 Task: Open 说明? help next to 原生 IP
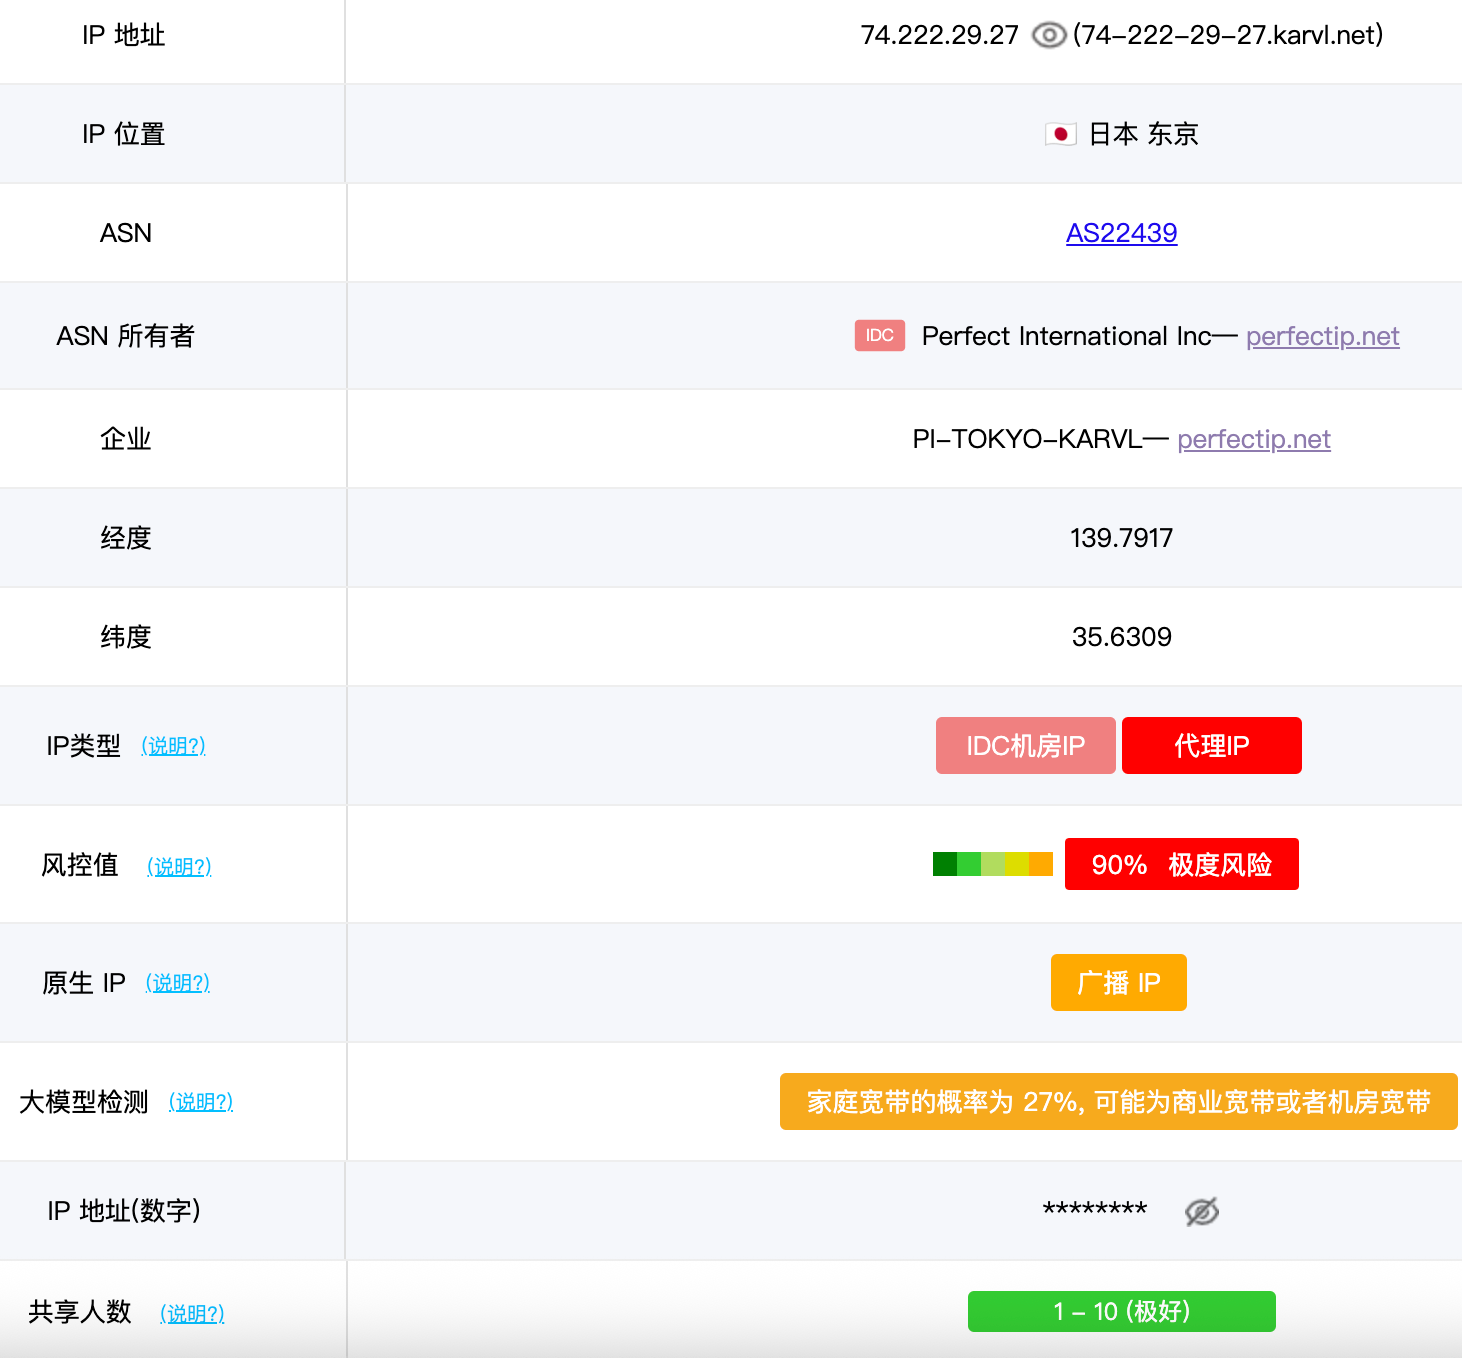pyautogui.click(x=178, y=983)
